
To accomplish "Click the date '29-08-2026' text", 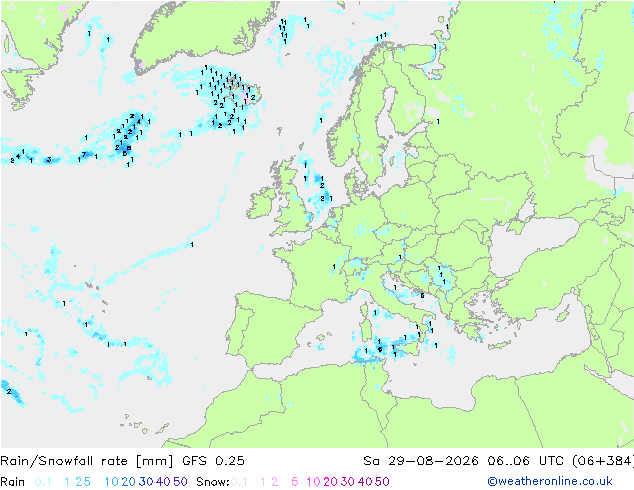I will pos(433,461).
